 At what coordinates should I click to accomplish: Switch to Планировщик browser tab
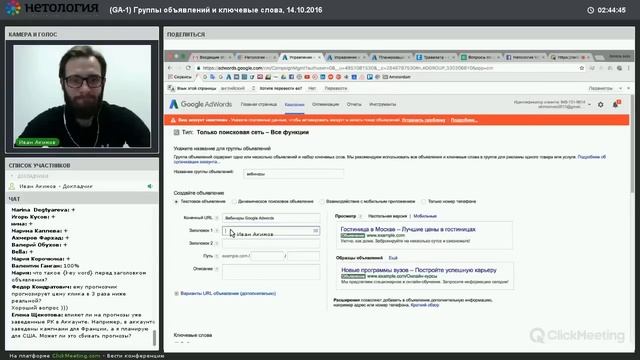[x=390, y=57]
